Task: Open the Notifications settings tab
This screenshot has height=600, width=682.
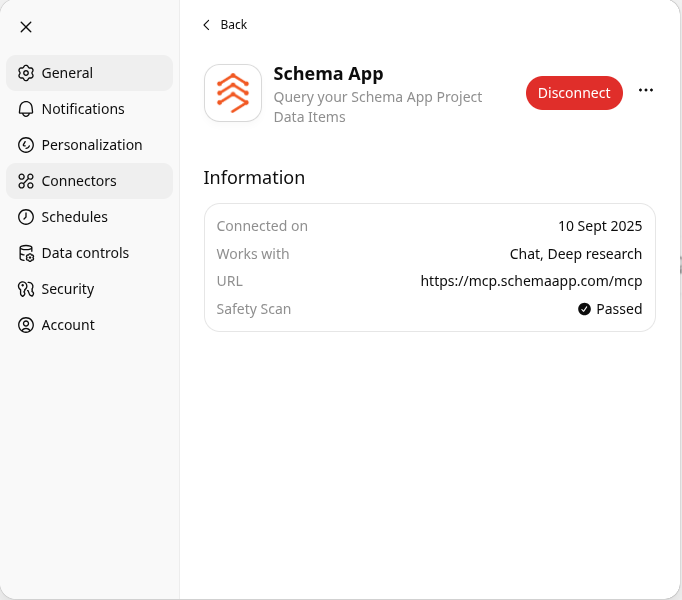Action: coord(90,109)
